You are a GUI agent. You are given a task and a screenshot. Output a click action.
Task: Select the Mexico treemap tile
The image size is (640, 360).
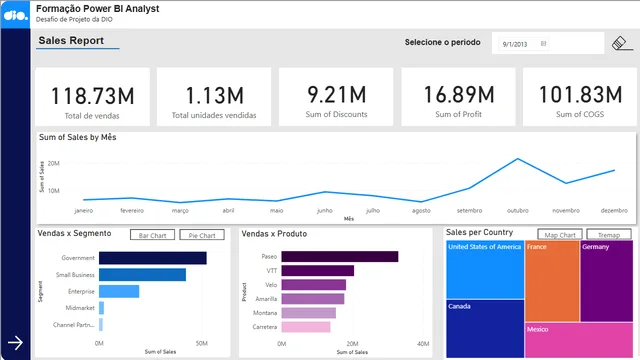pos(579,340)
